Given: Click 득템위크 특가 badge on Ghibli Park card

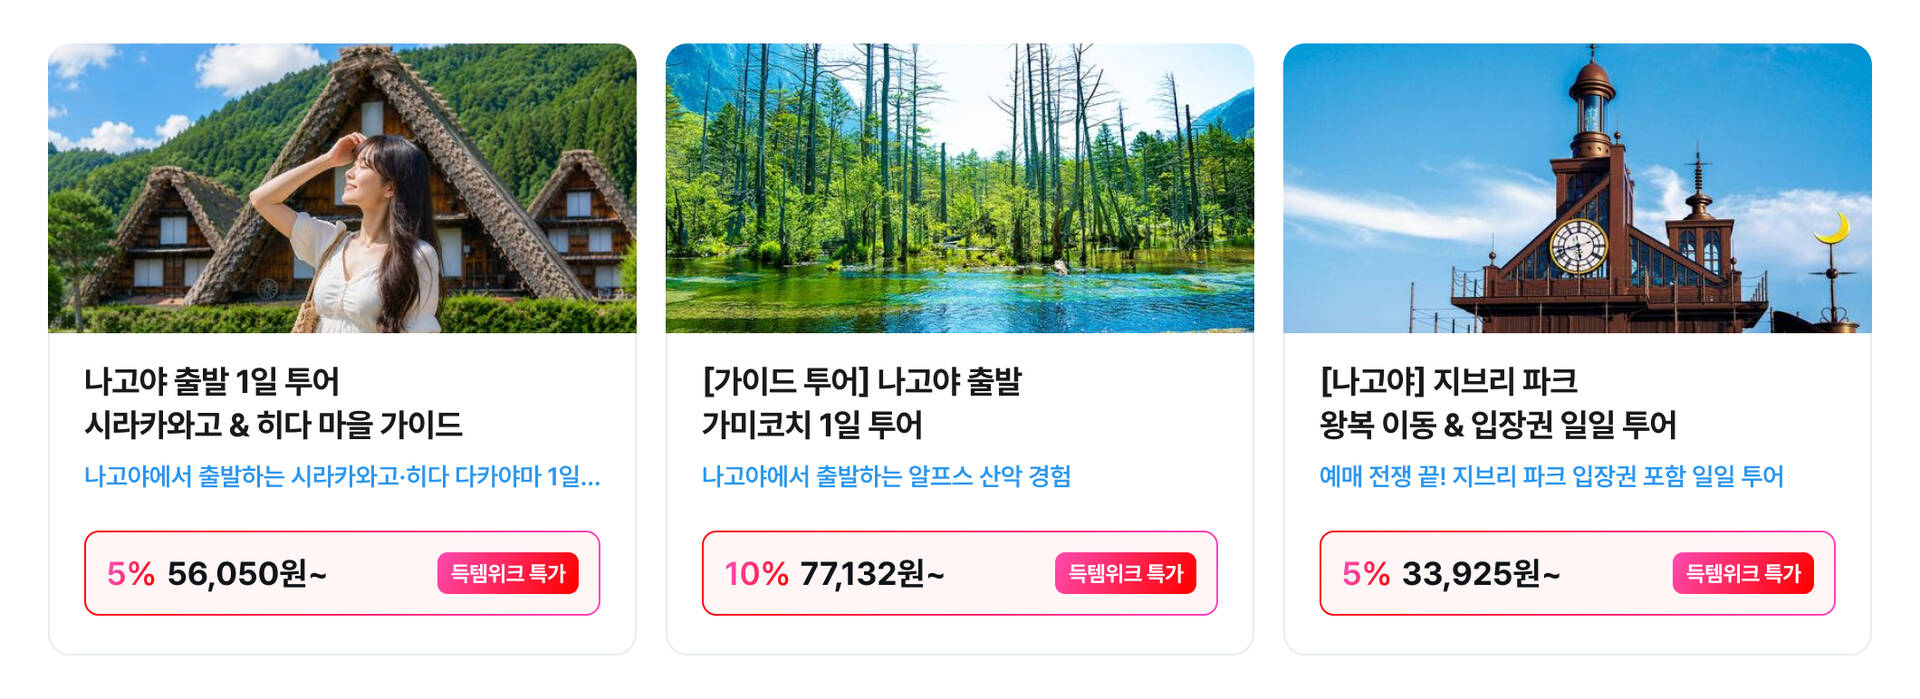Looking at the screenshot, I should click(1743, 573).
